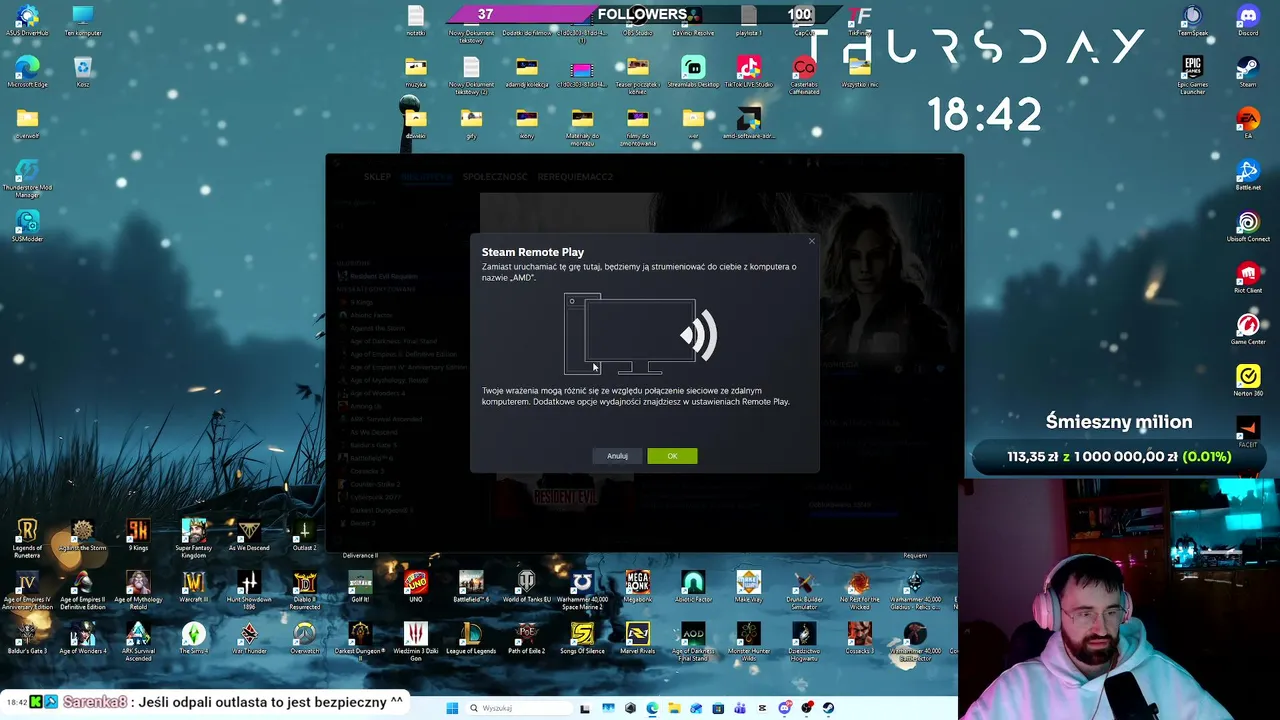This screenshot has height=720, width=1280.
Task: Launch the 9 Kings desktop shortcut
Action: point(138,535)
